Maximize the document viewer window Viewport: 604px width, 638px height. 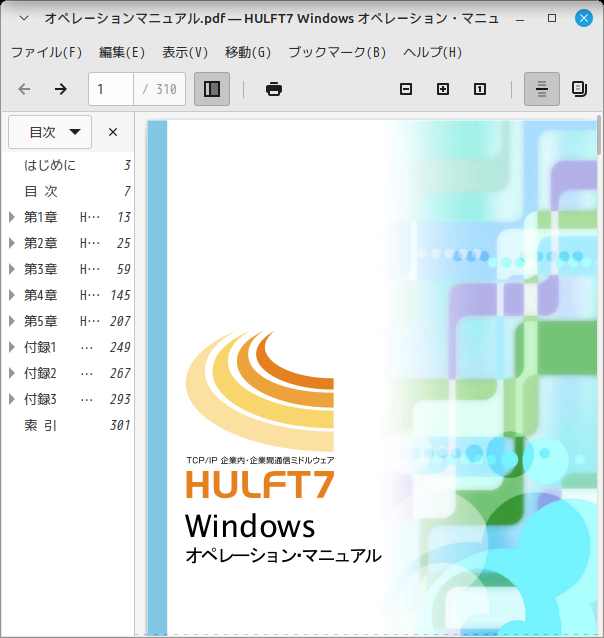(552, 18)
